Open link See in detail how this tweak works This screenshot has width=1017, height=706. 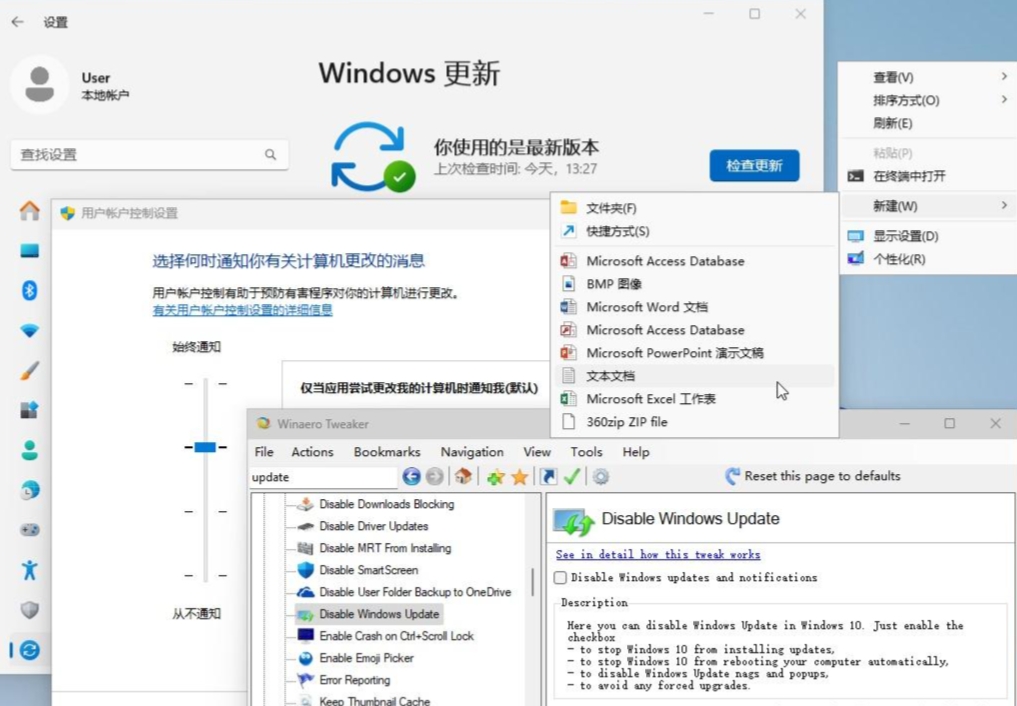tap(657, 554)
